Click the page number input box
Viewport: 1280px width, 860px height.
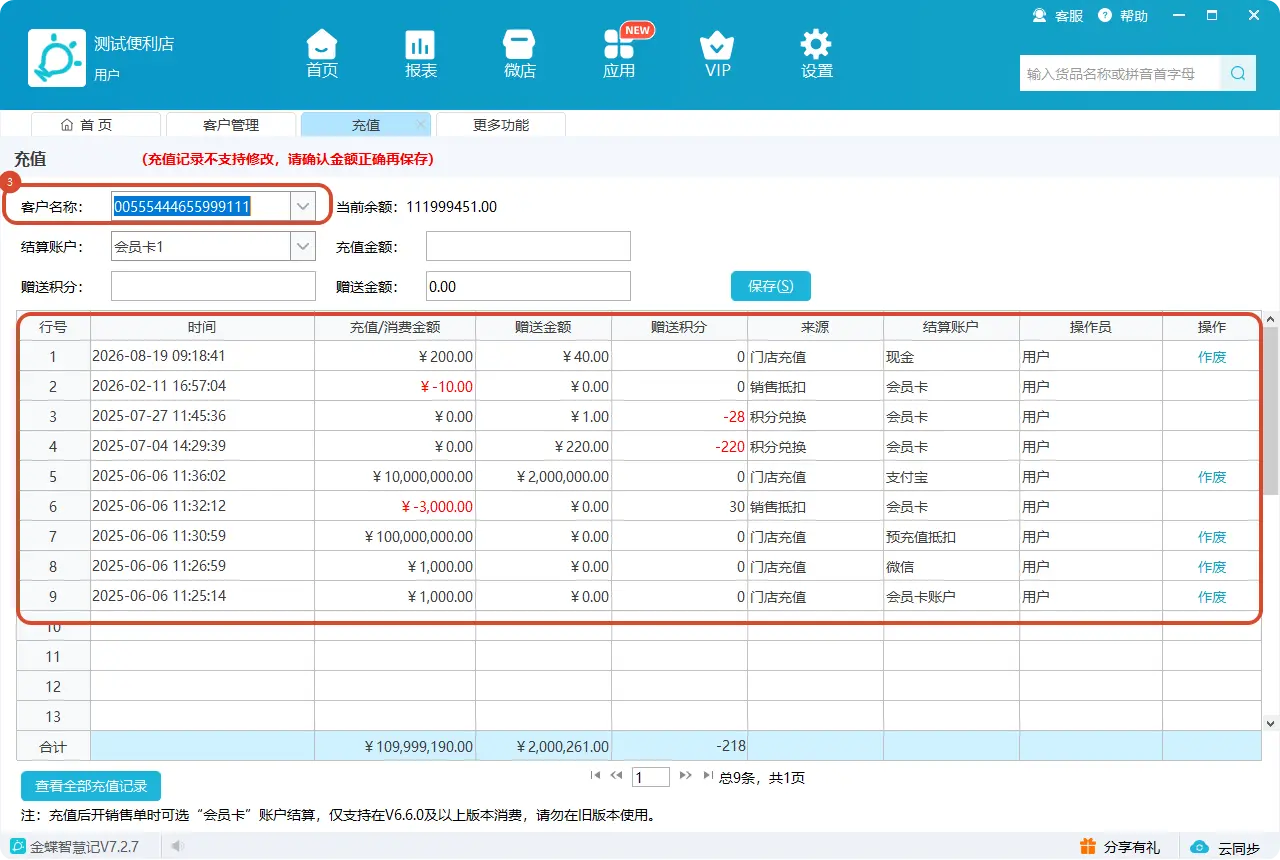(651, 777)
